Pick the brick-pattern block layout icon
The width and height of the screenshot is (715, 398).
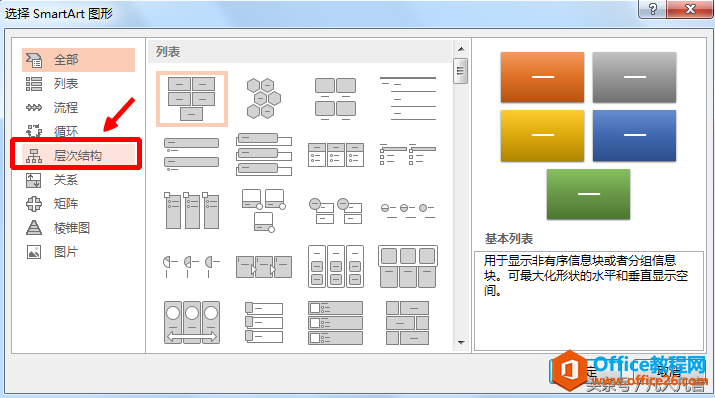coord(408,322)
